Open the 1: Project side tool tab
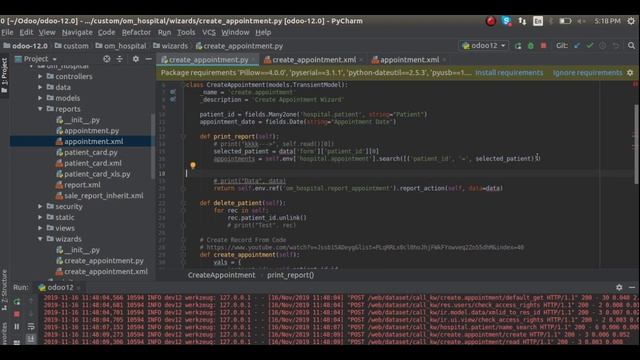Image resolution: width=640 pixels, height=360 pixels. [4, 75]
